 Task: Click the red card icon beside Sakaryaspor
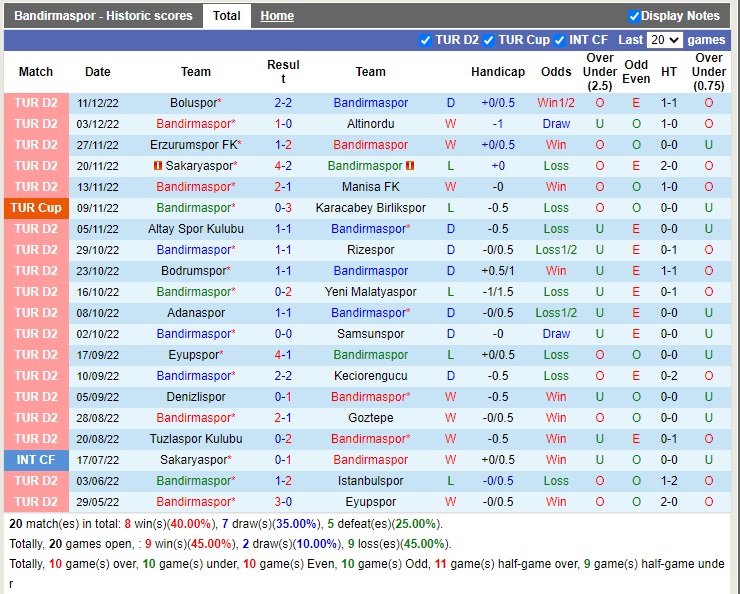[x=158, y=166]
